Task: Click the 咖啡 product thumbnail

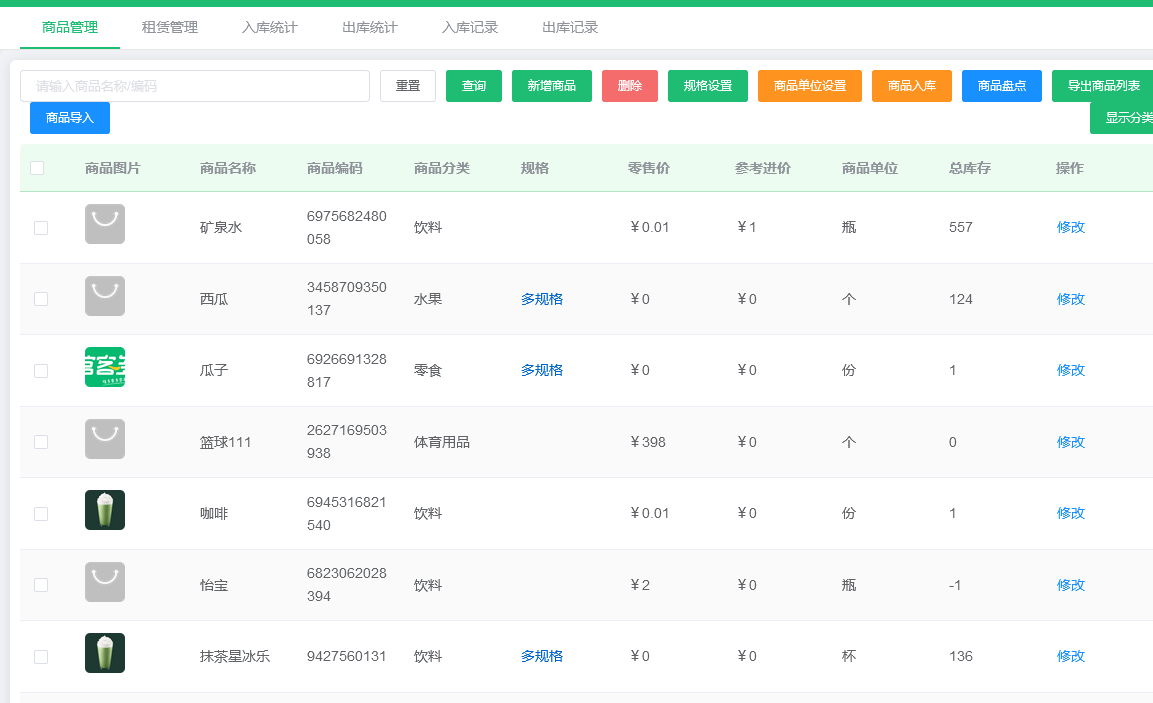Action: (x=105, y=510)
